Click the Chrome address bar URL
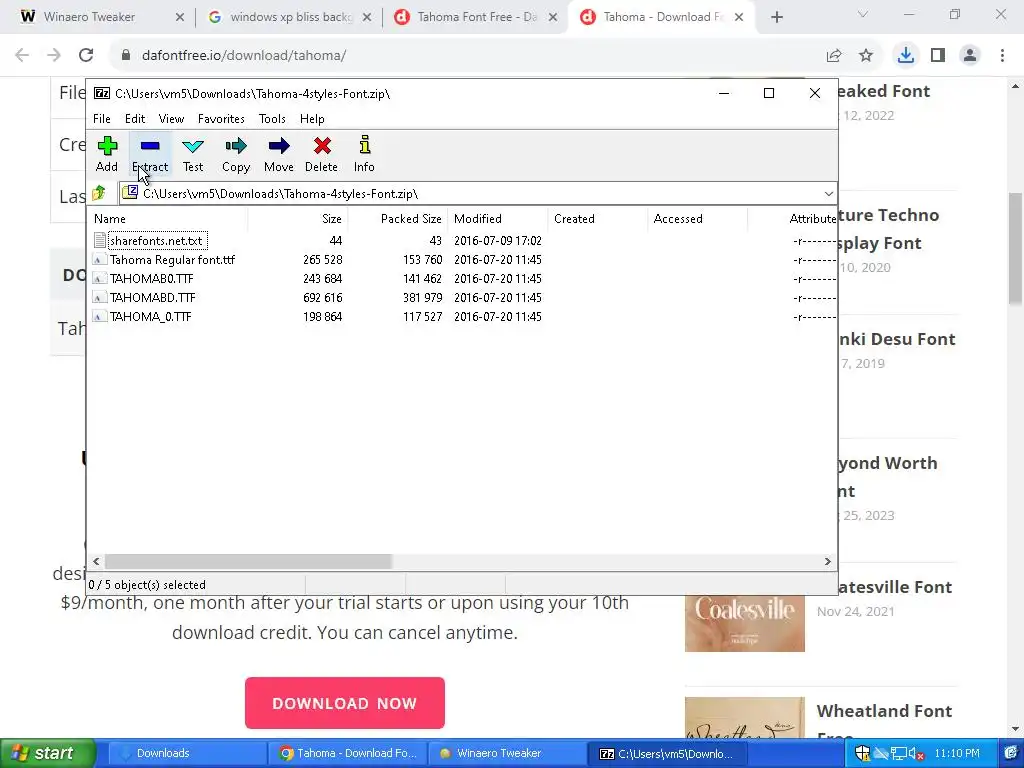The image size is (1024, 768). point(244,56)
